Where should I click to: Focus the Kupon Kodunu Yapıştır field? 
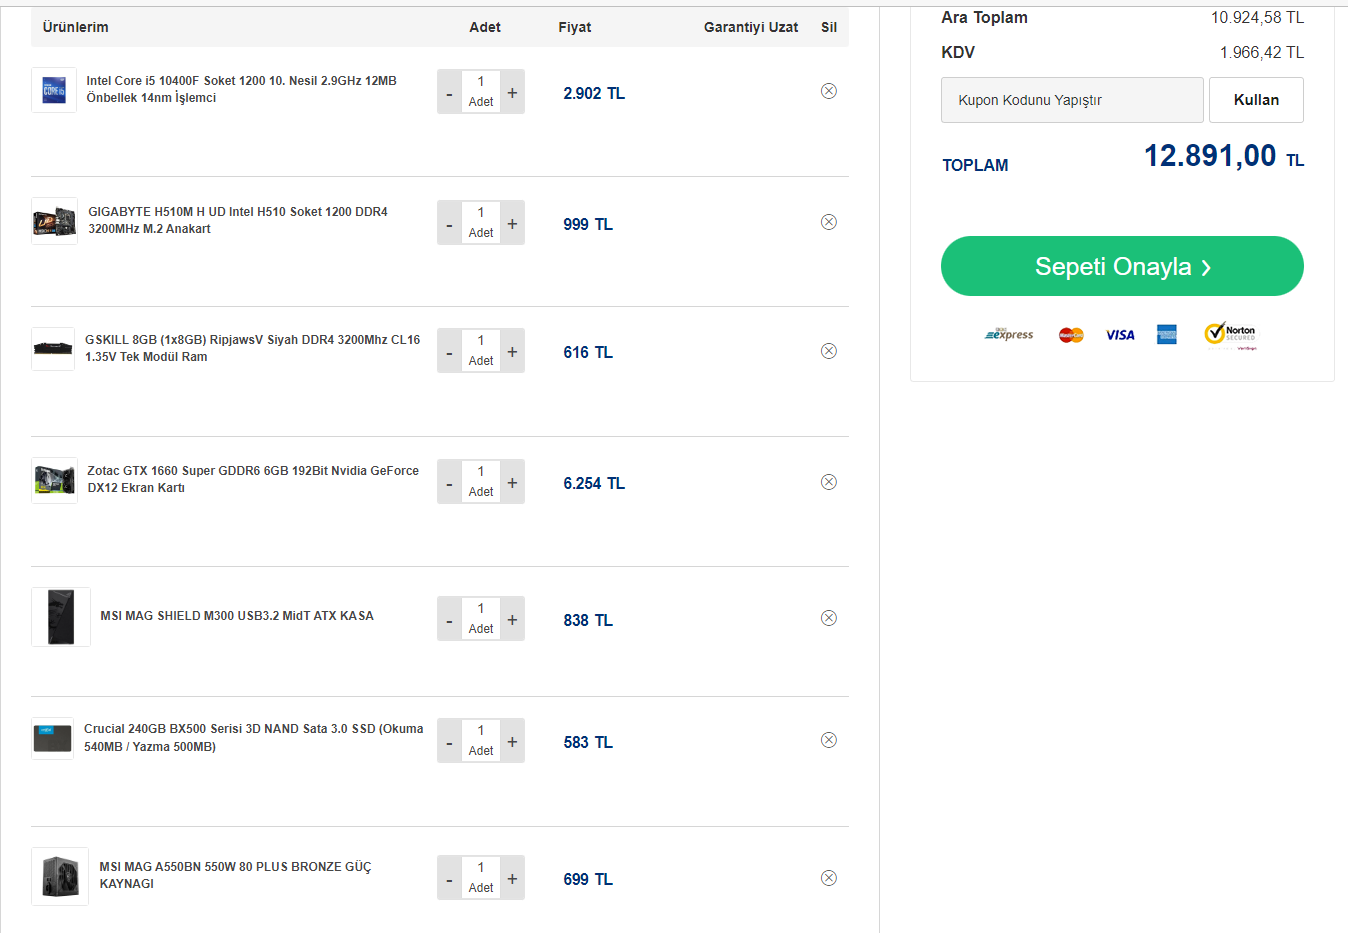click(1071, 100)
